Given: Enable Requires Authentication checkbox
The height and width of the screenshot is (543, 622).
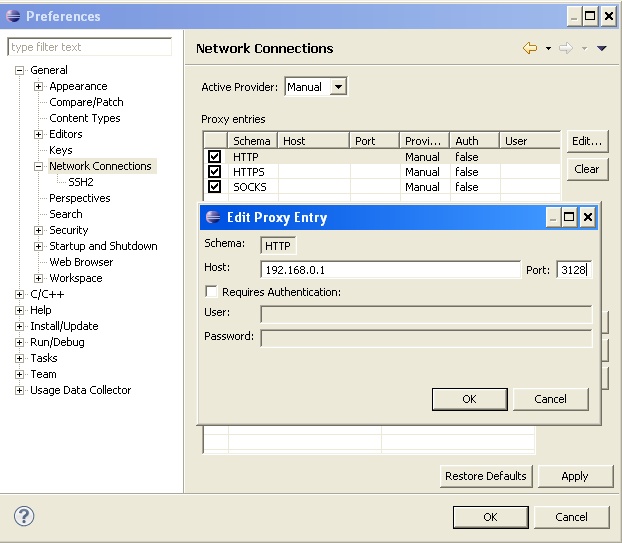Looking at the screenshot, I should click(211, 292).
